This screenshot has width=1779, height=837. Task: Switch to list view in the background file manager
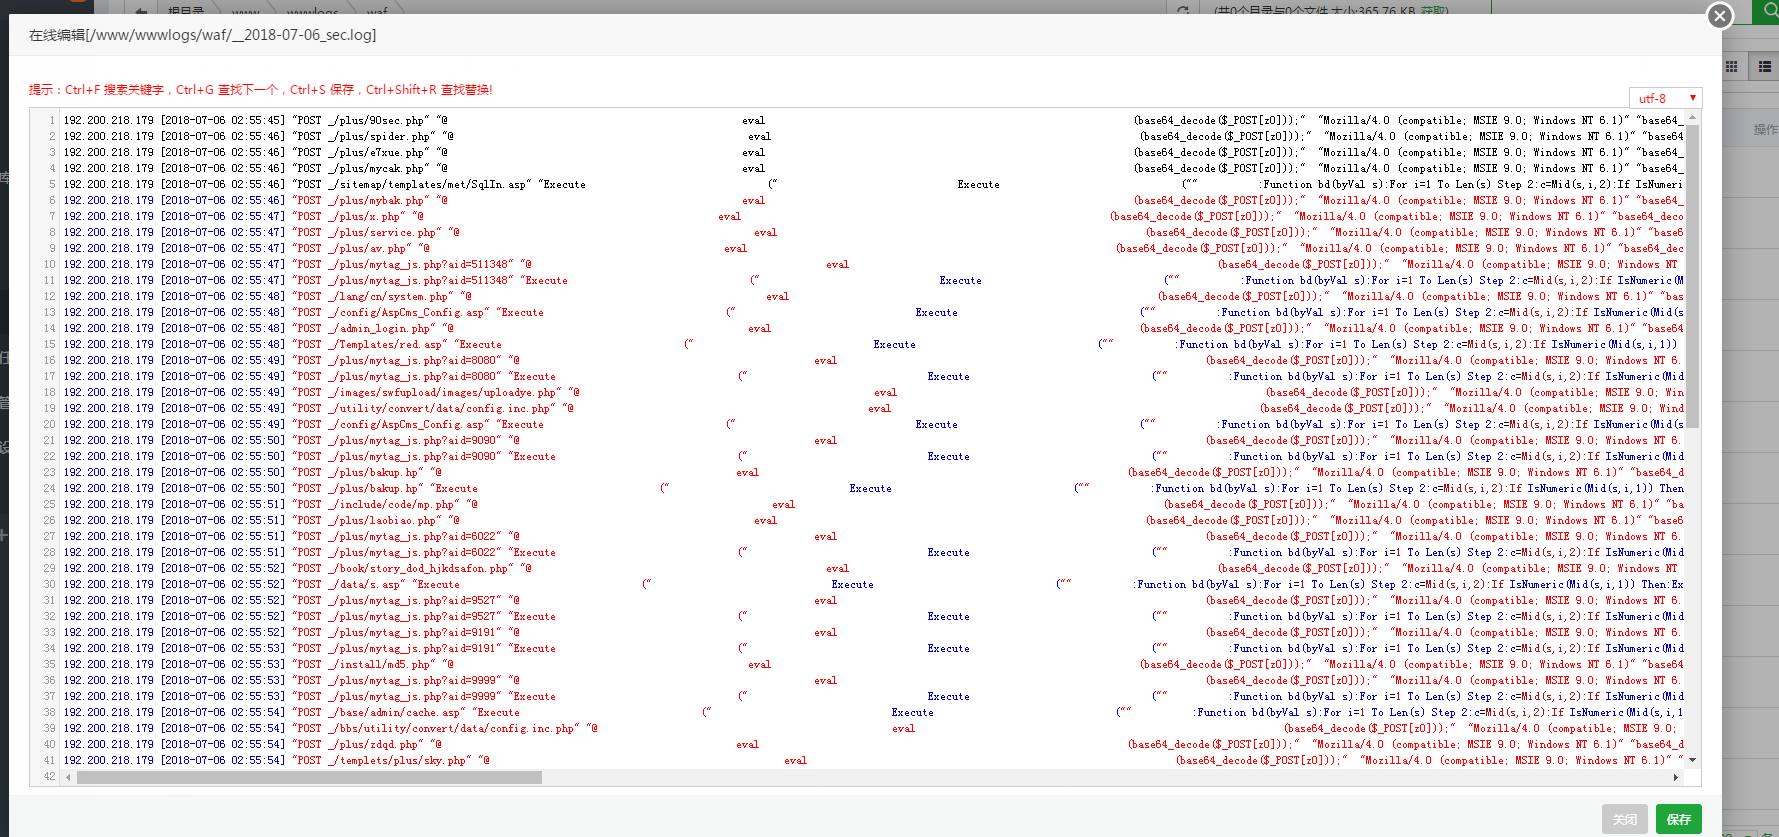point(1764,67)
